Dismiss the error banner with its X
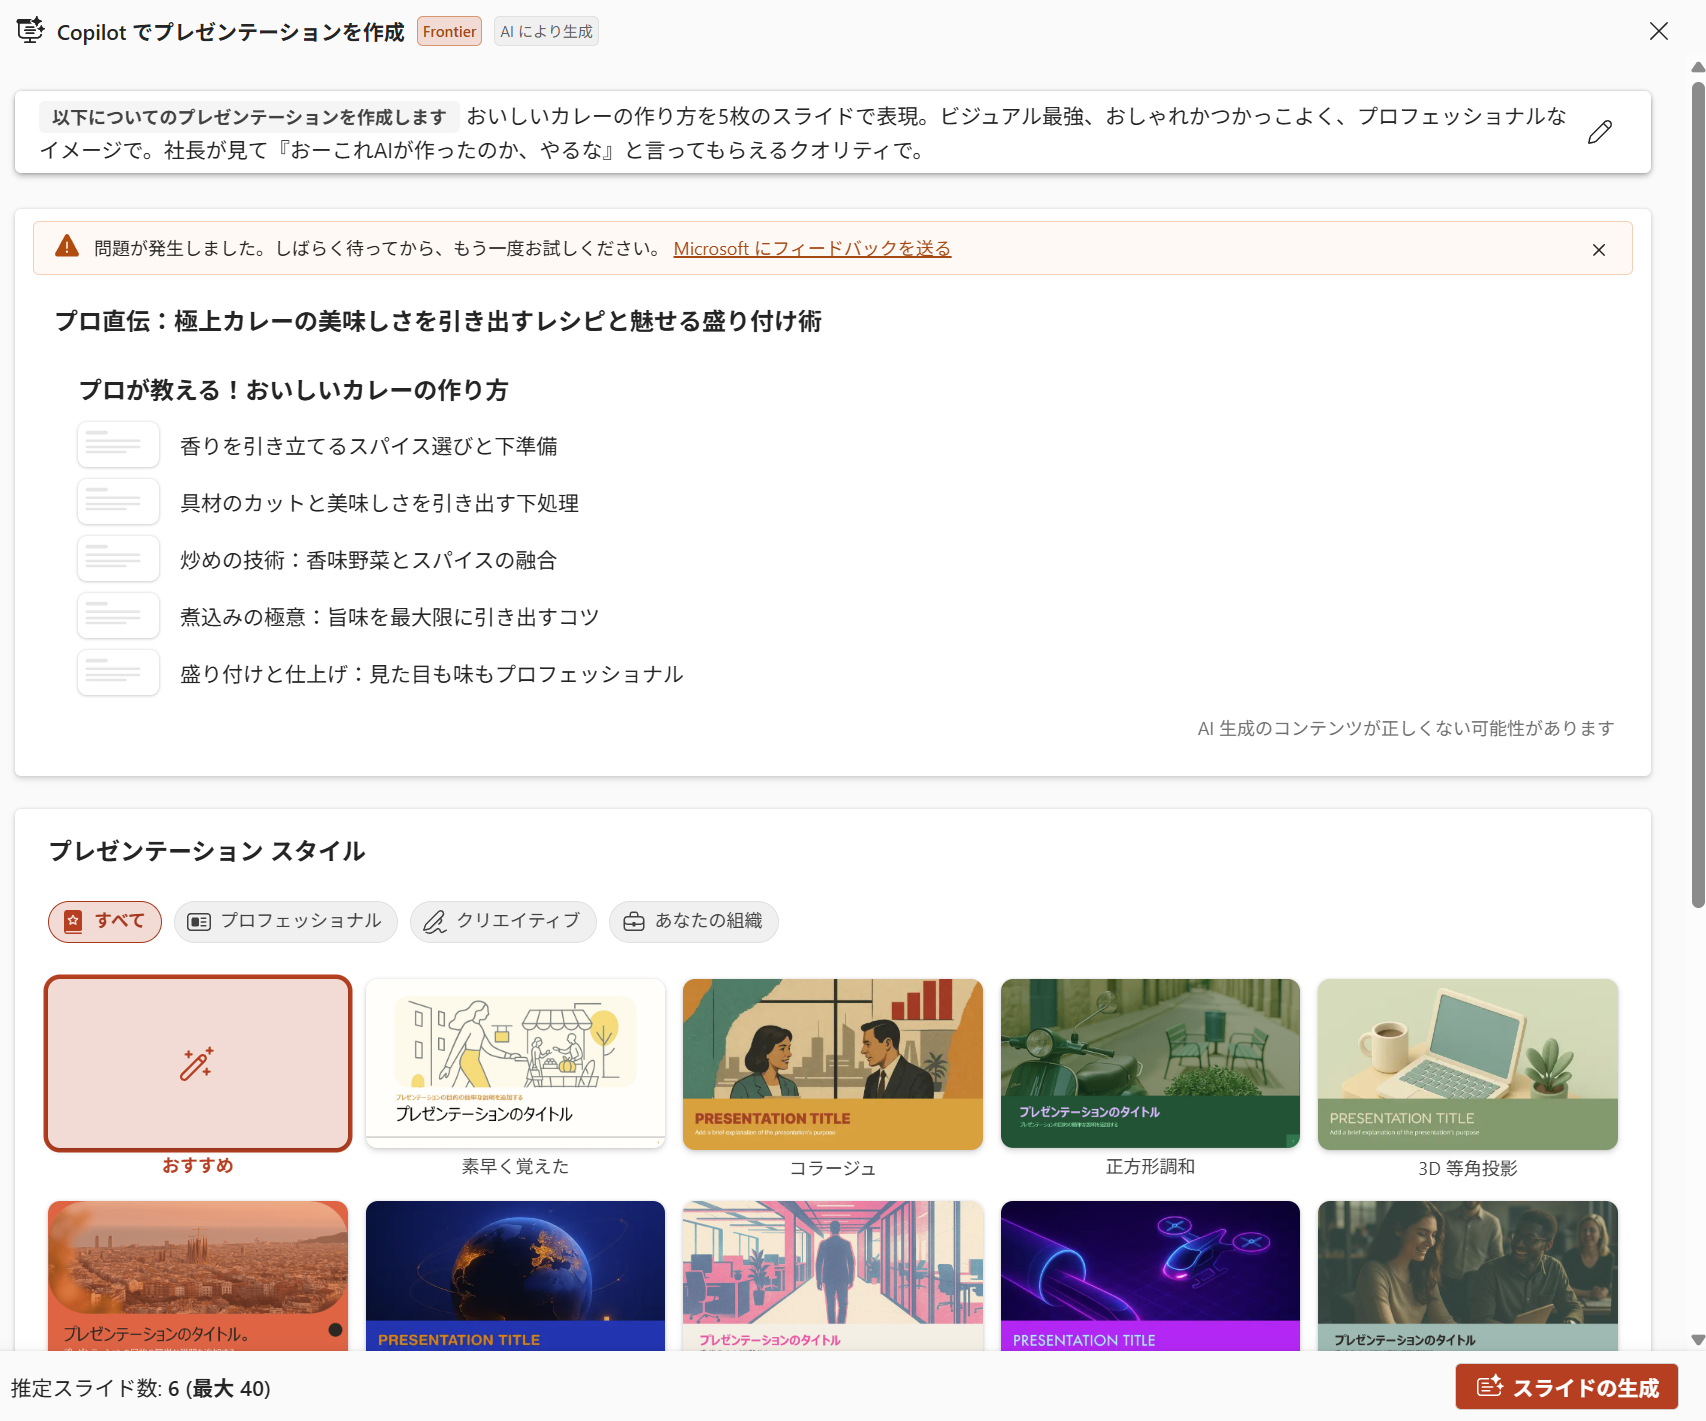Screen dimensions: 1706x1421 click(x=1598, y=249)
